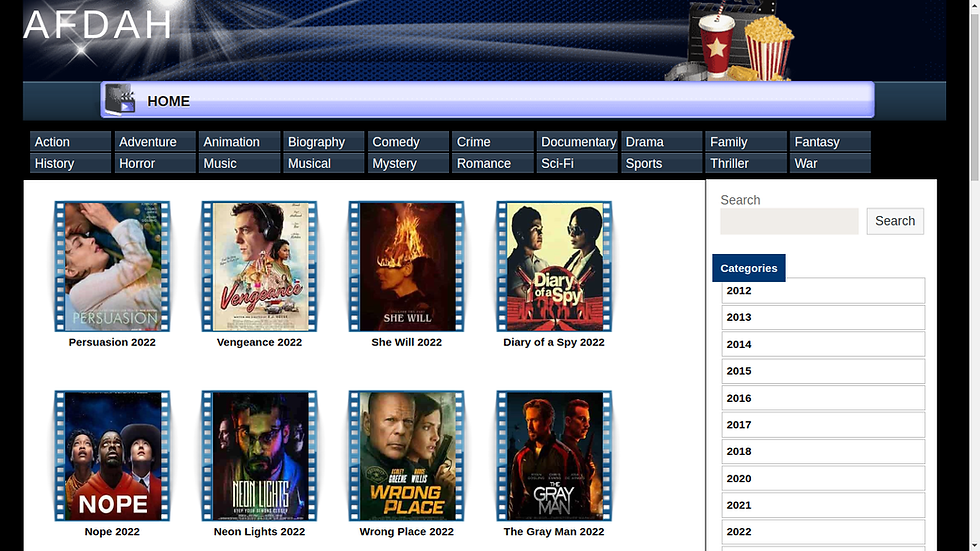The image size is (980, 551).
Task: Open the Mystery genre
Action: click(x=408, y=163)
